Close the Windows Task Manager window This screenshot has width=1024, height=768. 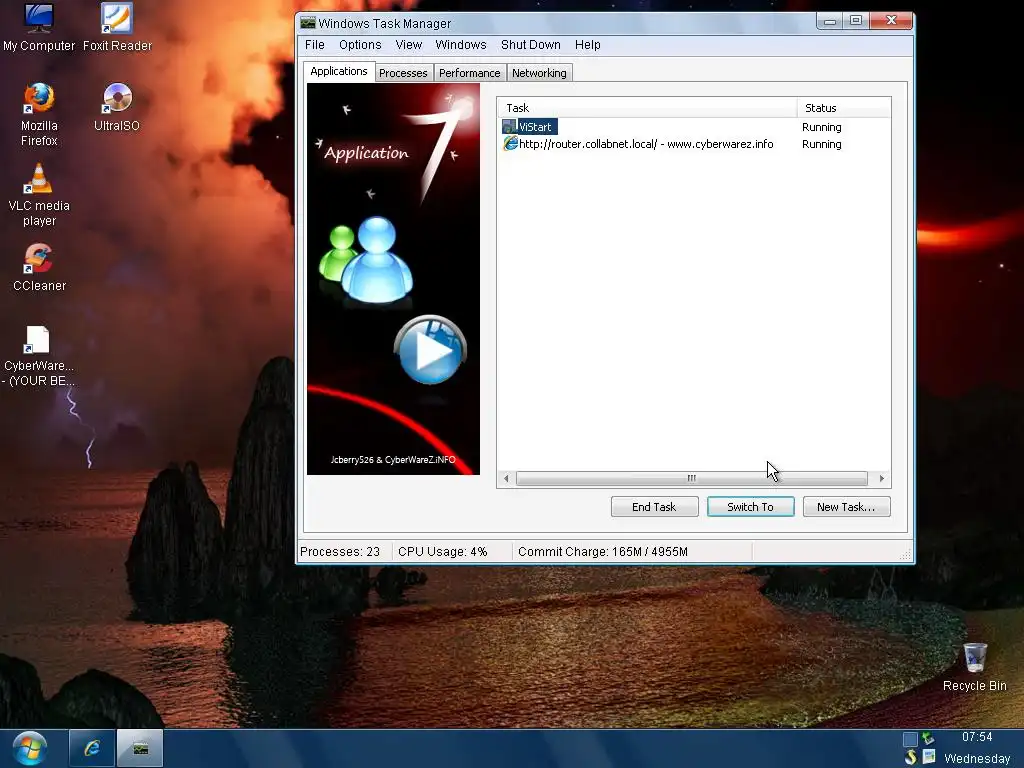pos(891,21)
